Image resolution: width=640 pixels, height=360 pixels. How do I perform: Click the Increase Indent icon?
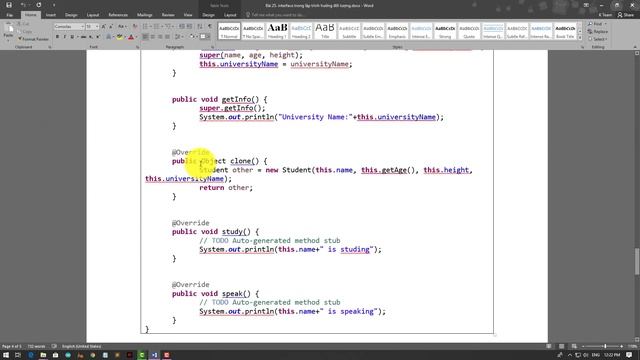click(x=189, y=27)
